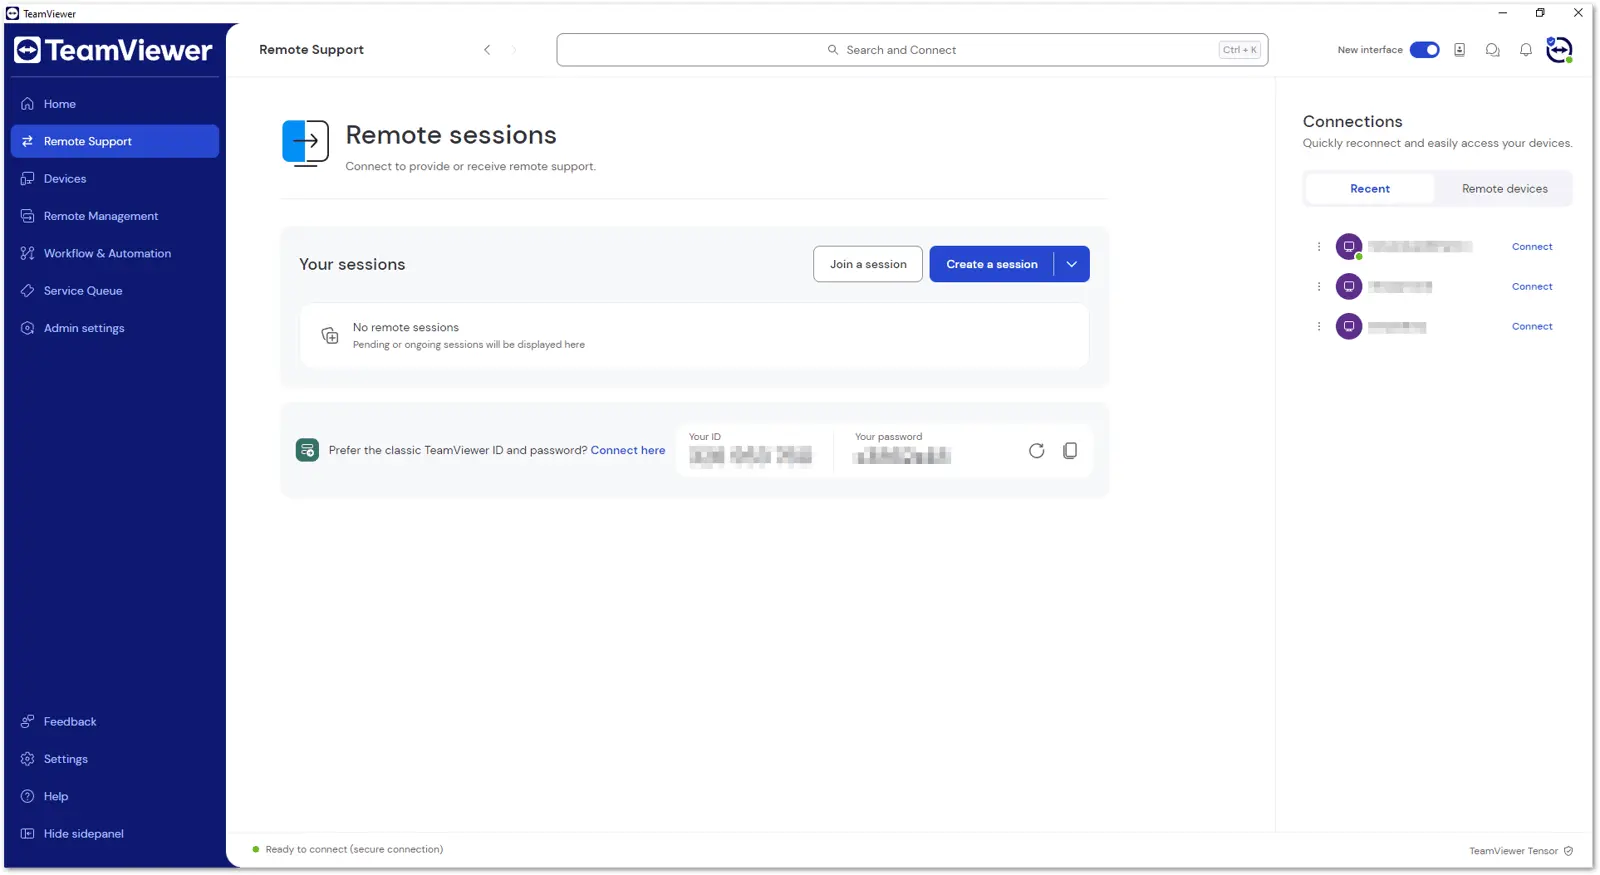Click the Search and Connect field
This screenshot has width=1600, height=875.
(912, 50)
